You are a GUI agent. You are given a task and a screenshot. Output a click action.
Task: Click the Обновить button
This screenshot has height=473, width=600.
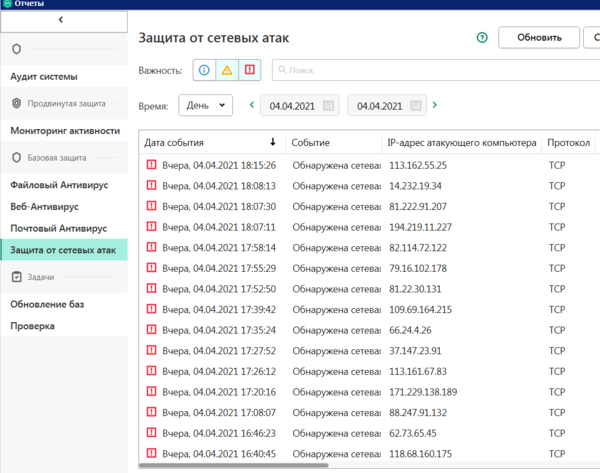[x=538, y=38]
